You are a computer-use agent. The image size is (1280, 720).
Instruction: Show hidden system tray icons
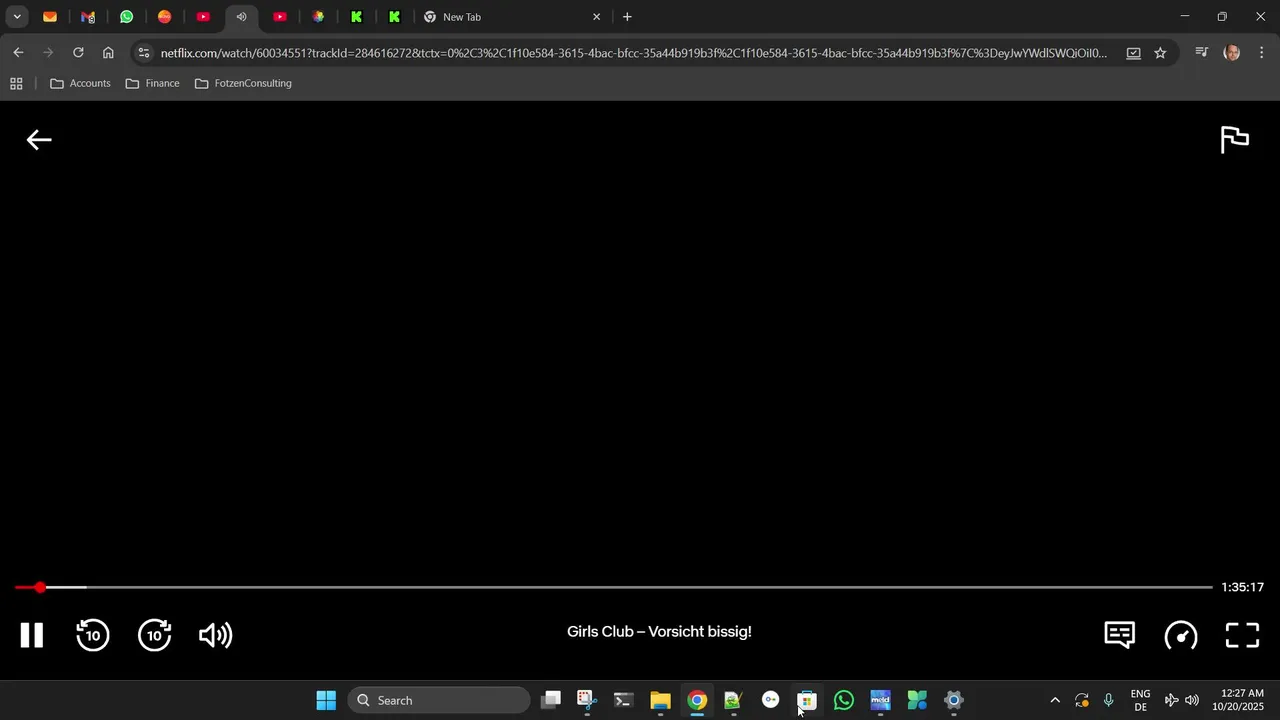[1054, 700]
